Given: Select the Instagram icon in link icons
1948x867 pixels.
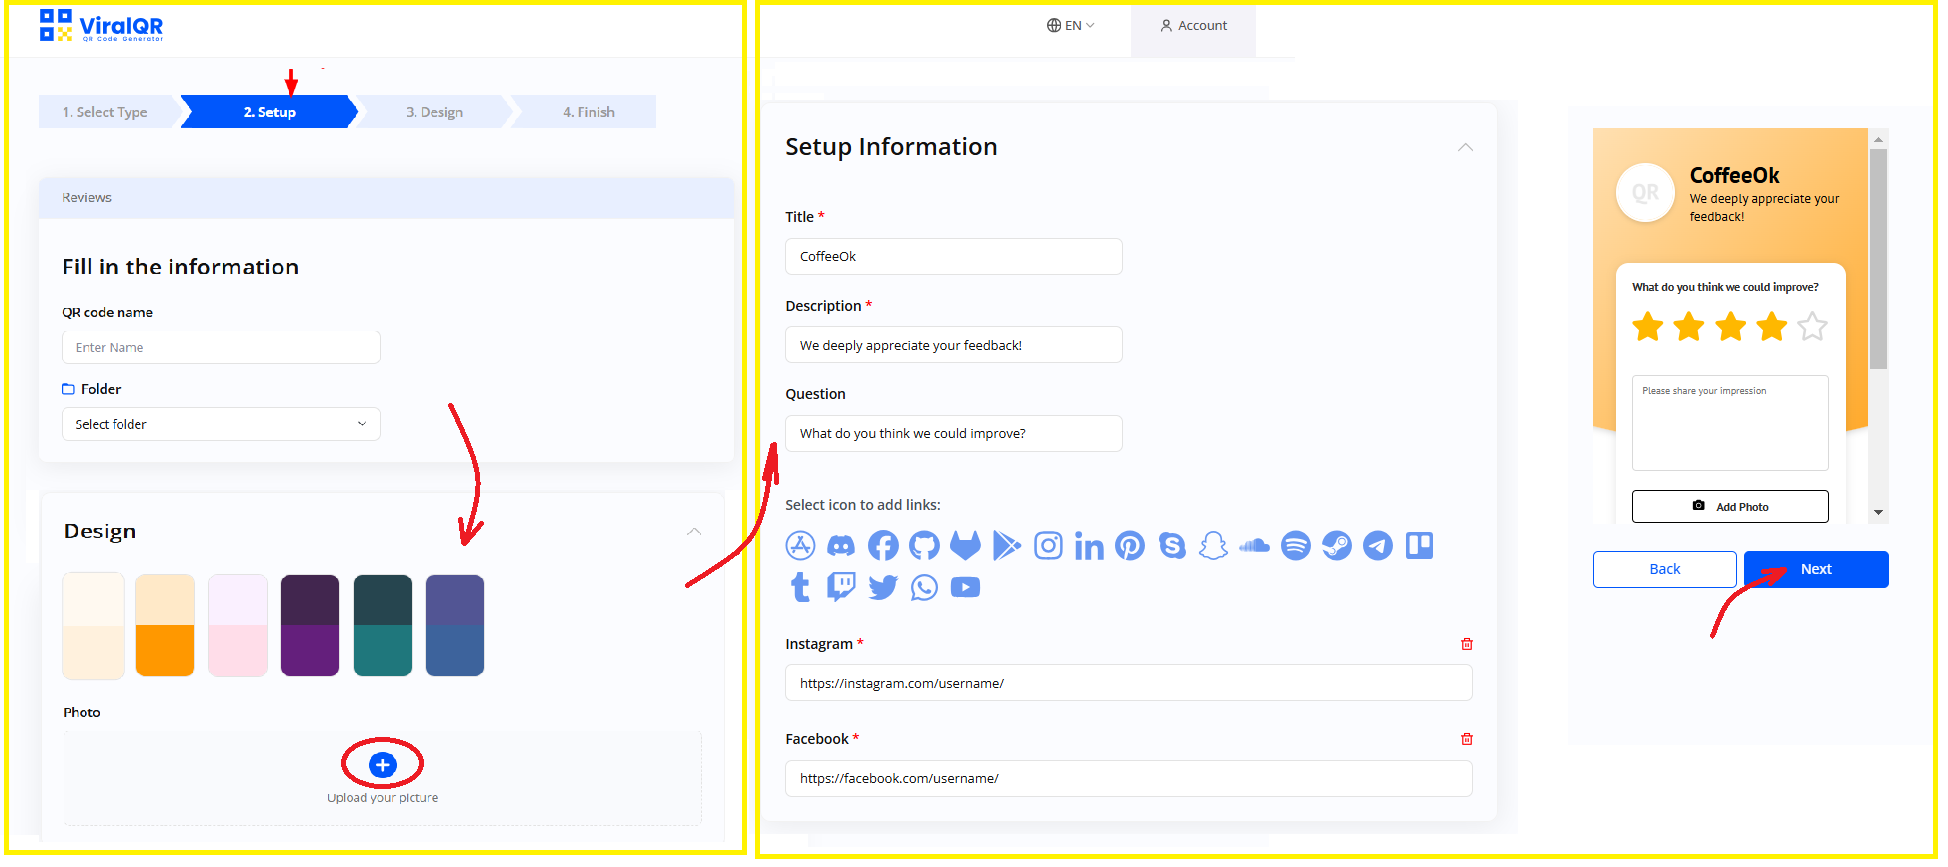Looking at the screenshot, I should click(1048, 546).
